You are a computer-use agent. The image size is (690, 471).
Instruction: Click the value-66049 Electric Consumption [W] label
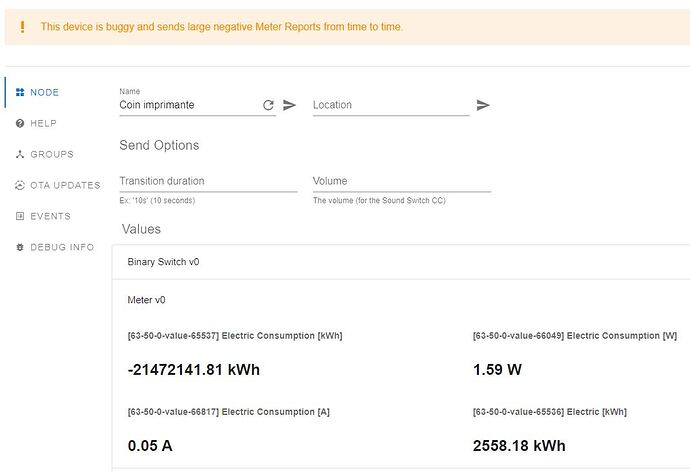(x=575, y=336)
